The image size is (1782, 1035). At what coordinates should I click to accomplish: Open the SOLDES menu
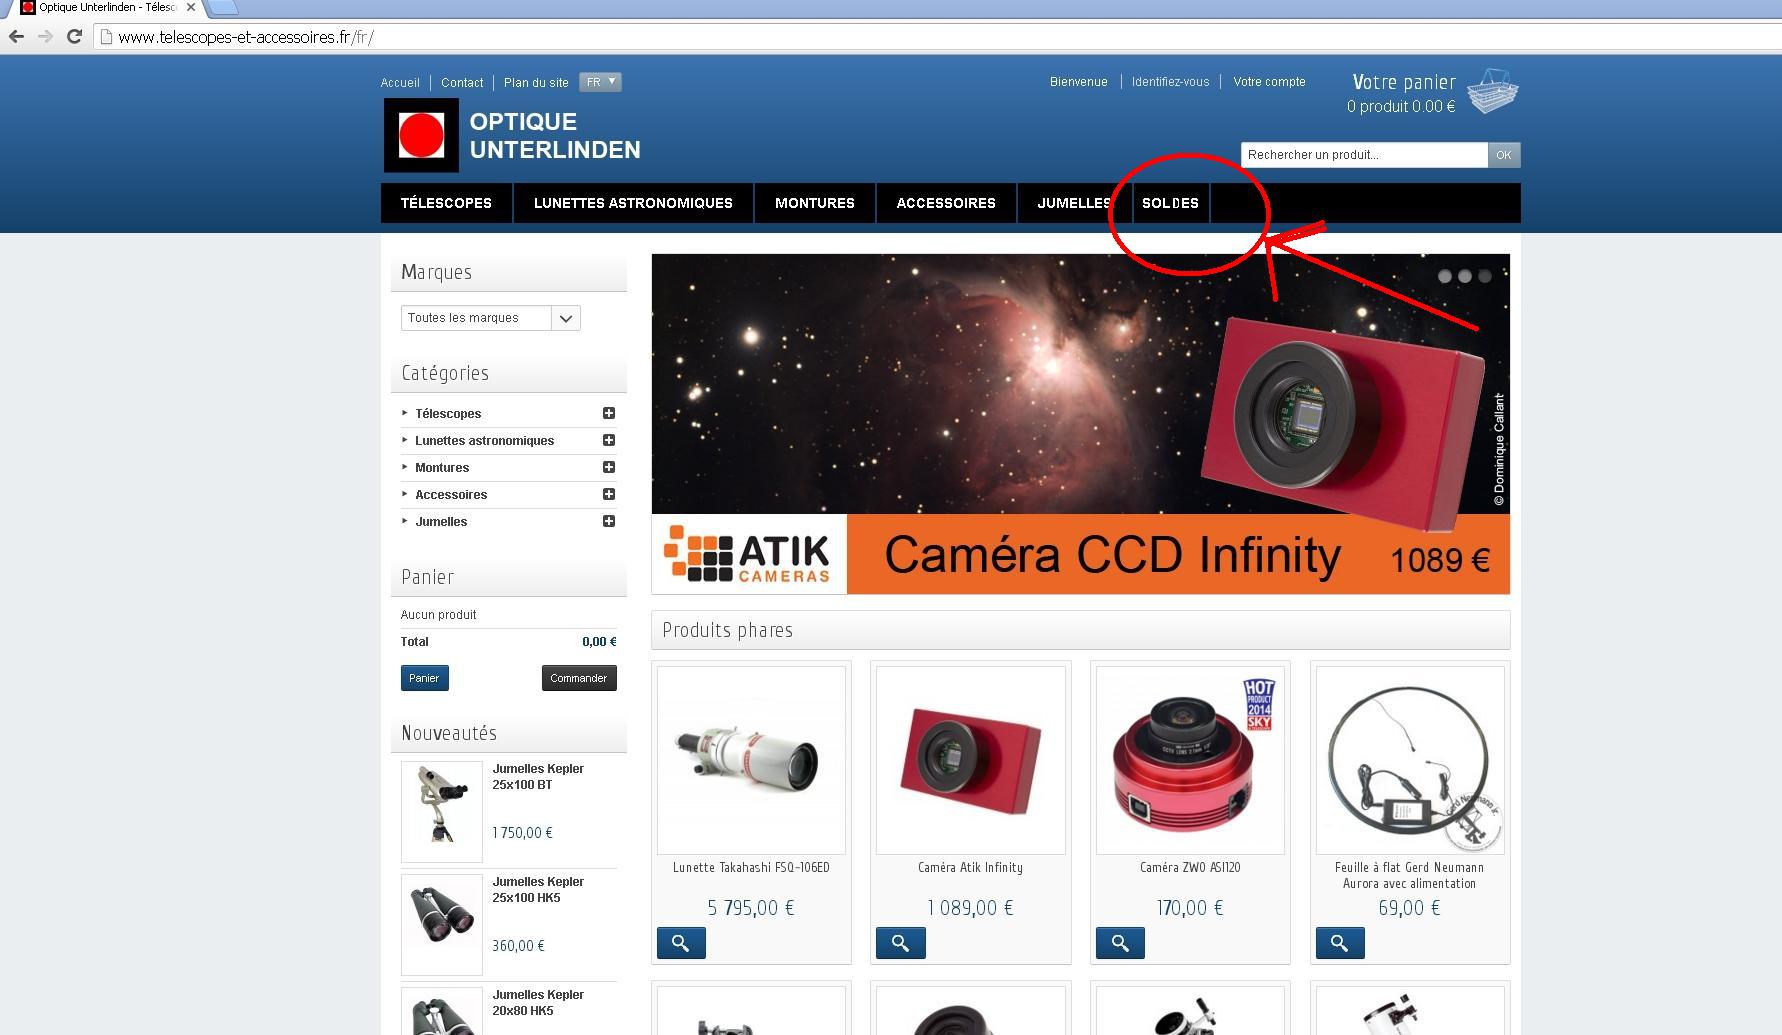(x=1170, y=203)
